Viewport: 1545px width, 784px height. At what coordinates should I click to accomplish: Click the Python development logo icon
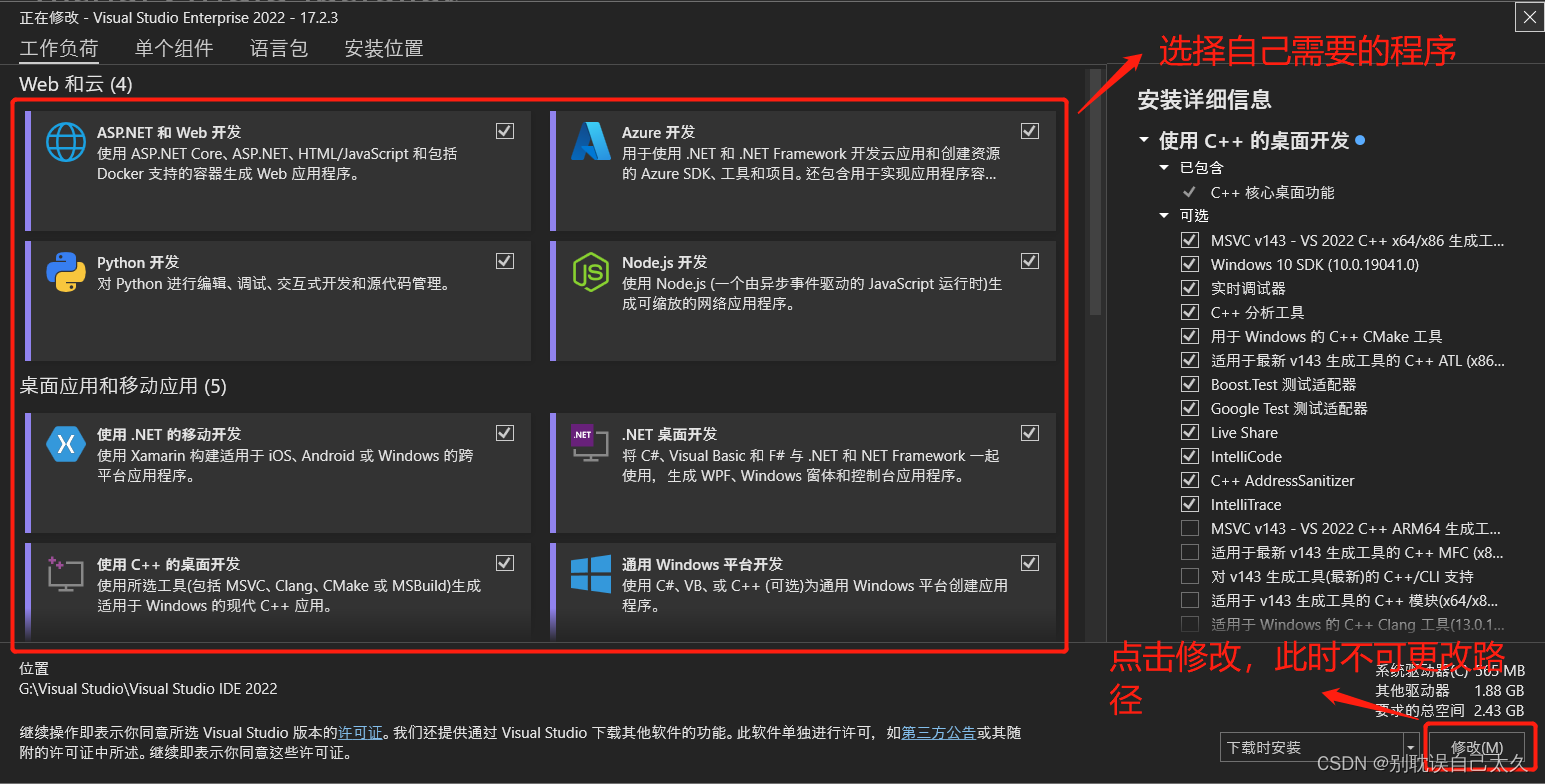[x=66, y=271]
